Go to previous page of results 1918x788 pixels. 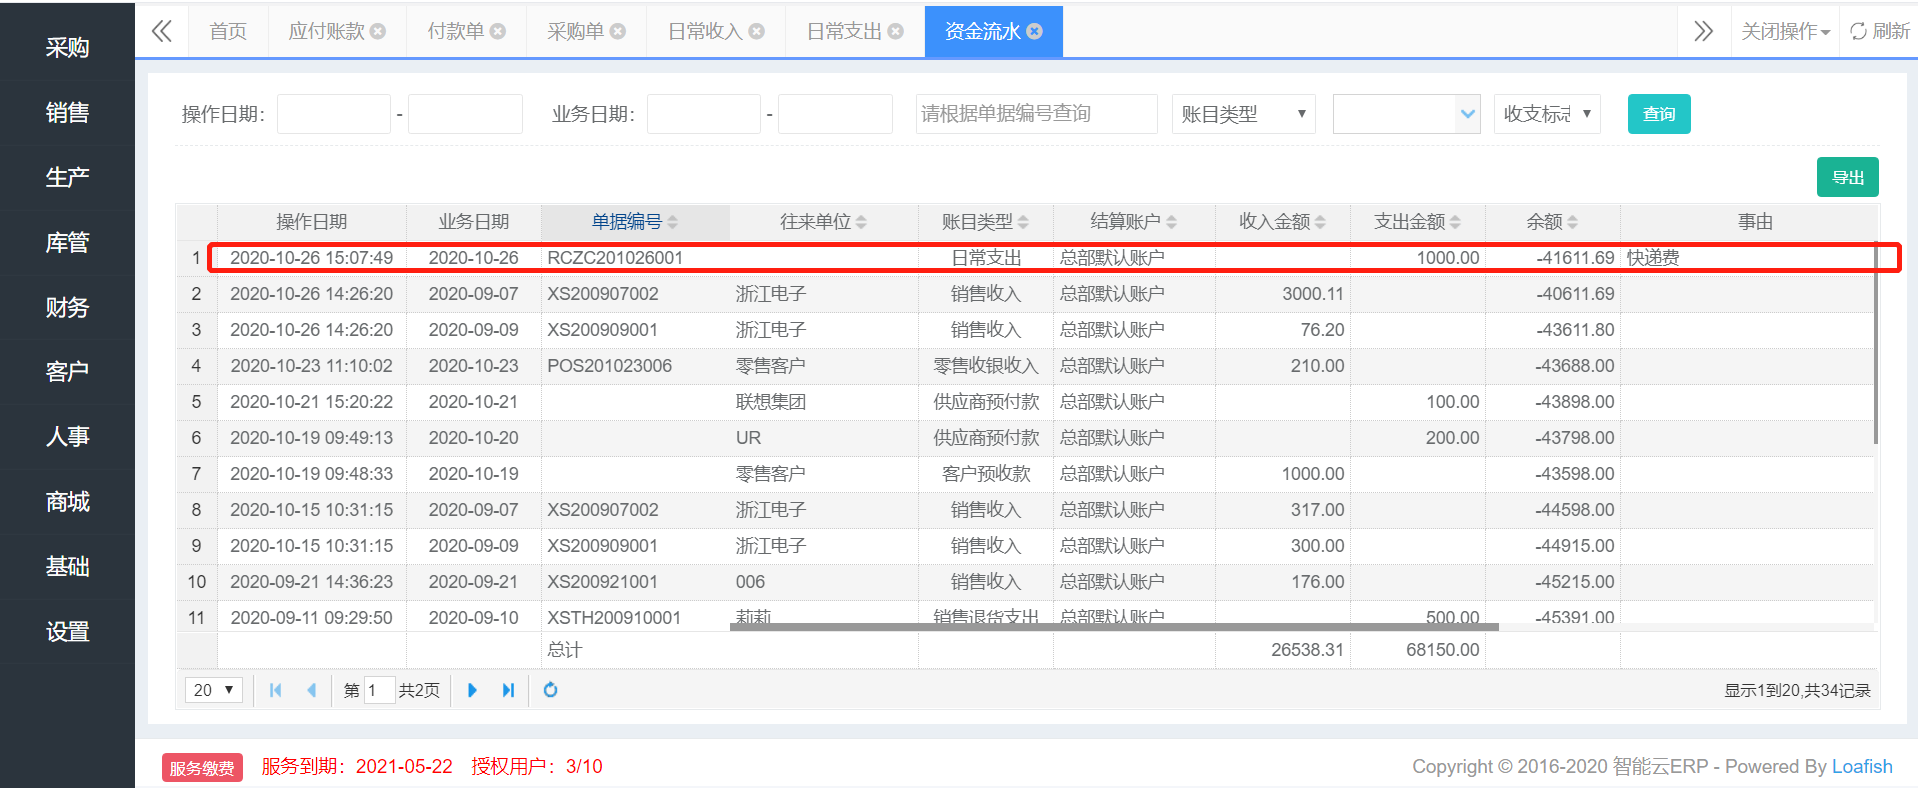click(x=312, y=690)
